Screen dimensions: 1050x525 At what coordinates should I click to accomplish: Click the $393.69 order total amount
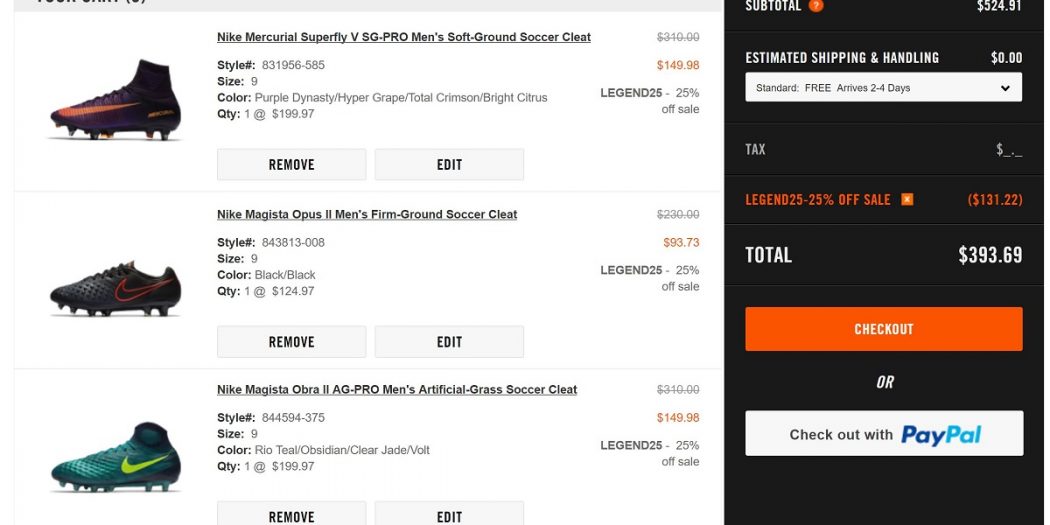pyautogui.click(x=989, y=255)
